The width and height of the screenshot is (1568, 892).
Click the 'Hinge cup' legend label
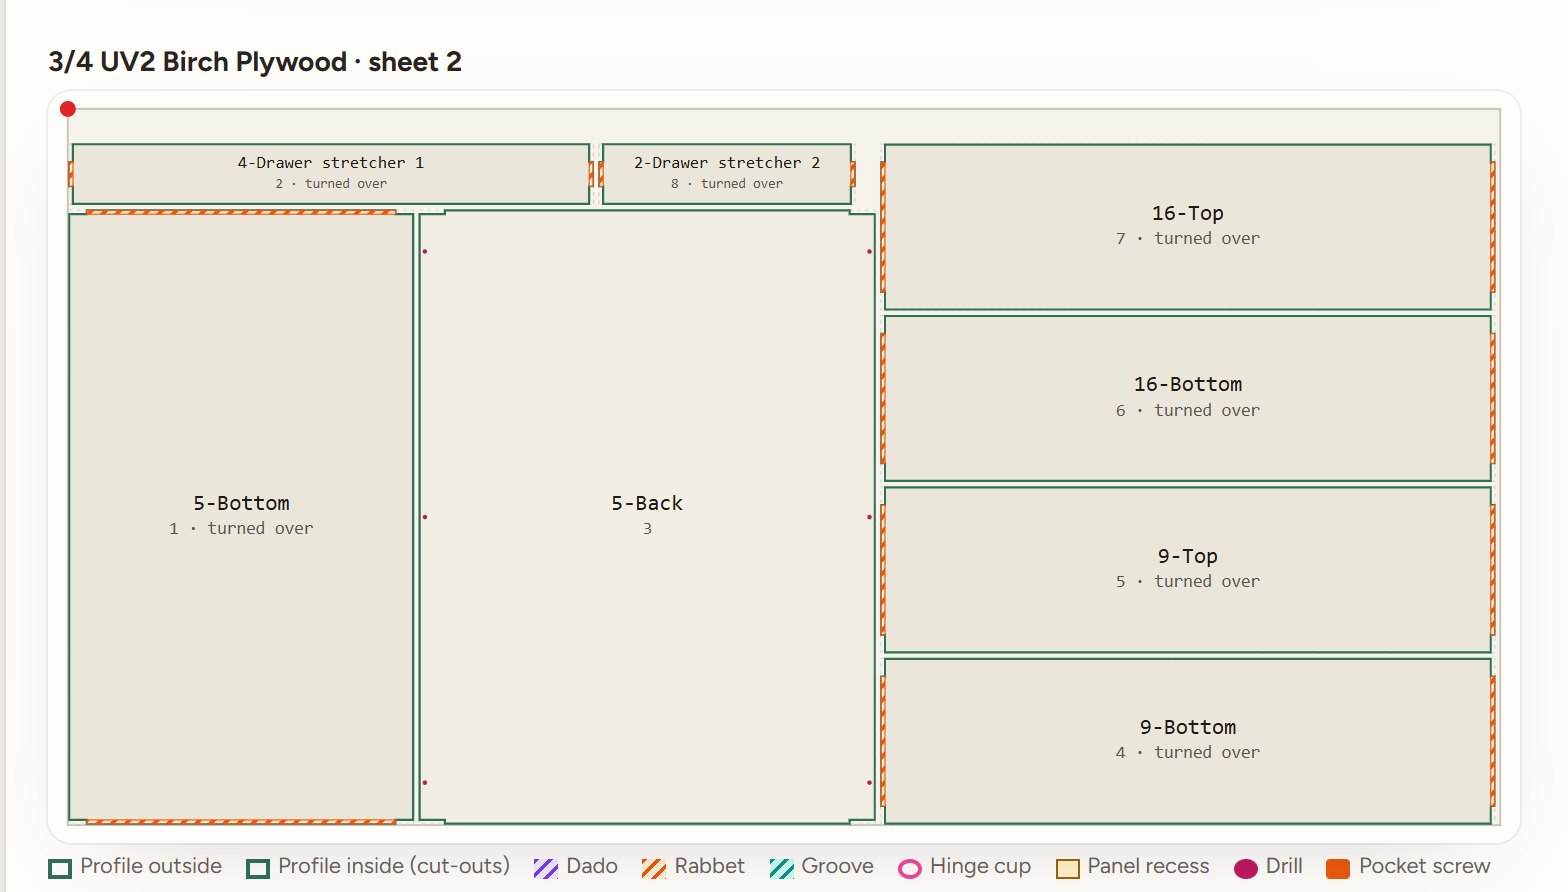[980, 867]
